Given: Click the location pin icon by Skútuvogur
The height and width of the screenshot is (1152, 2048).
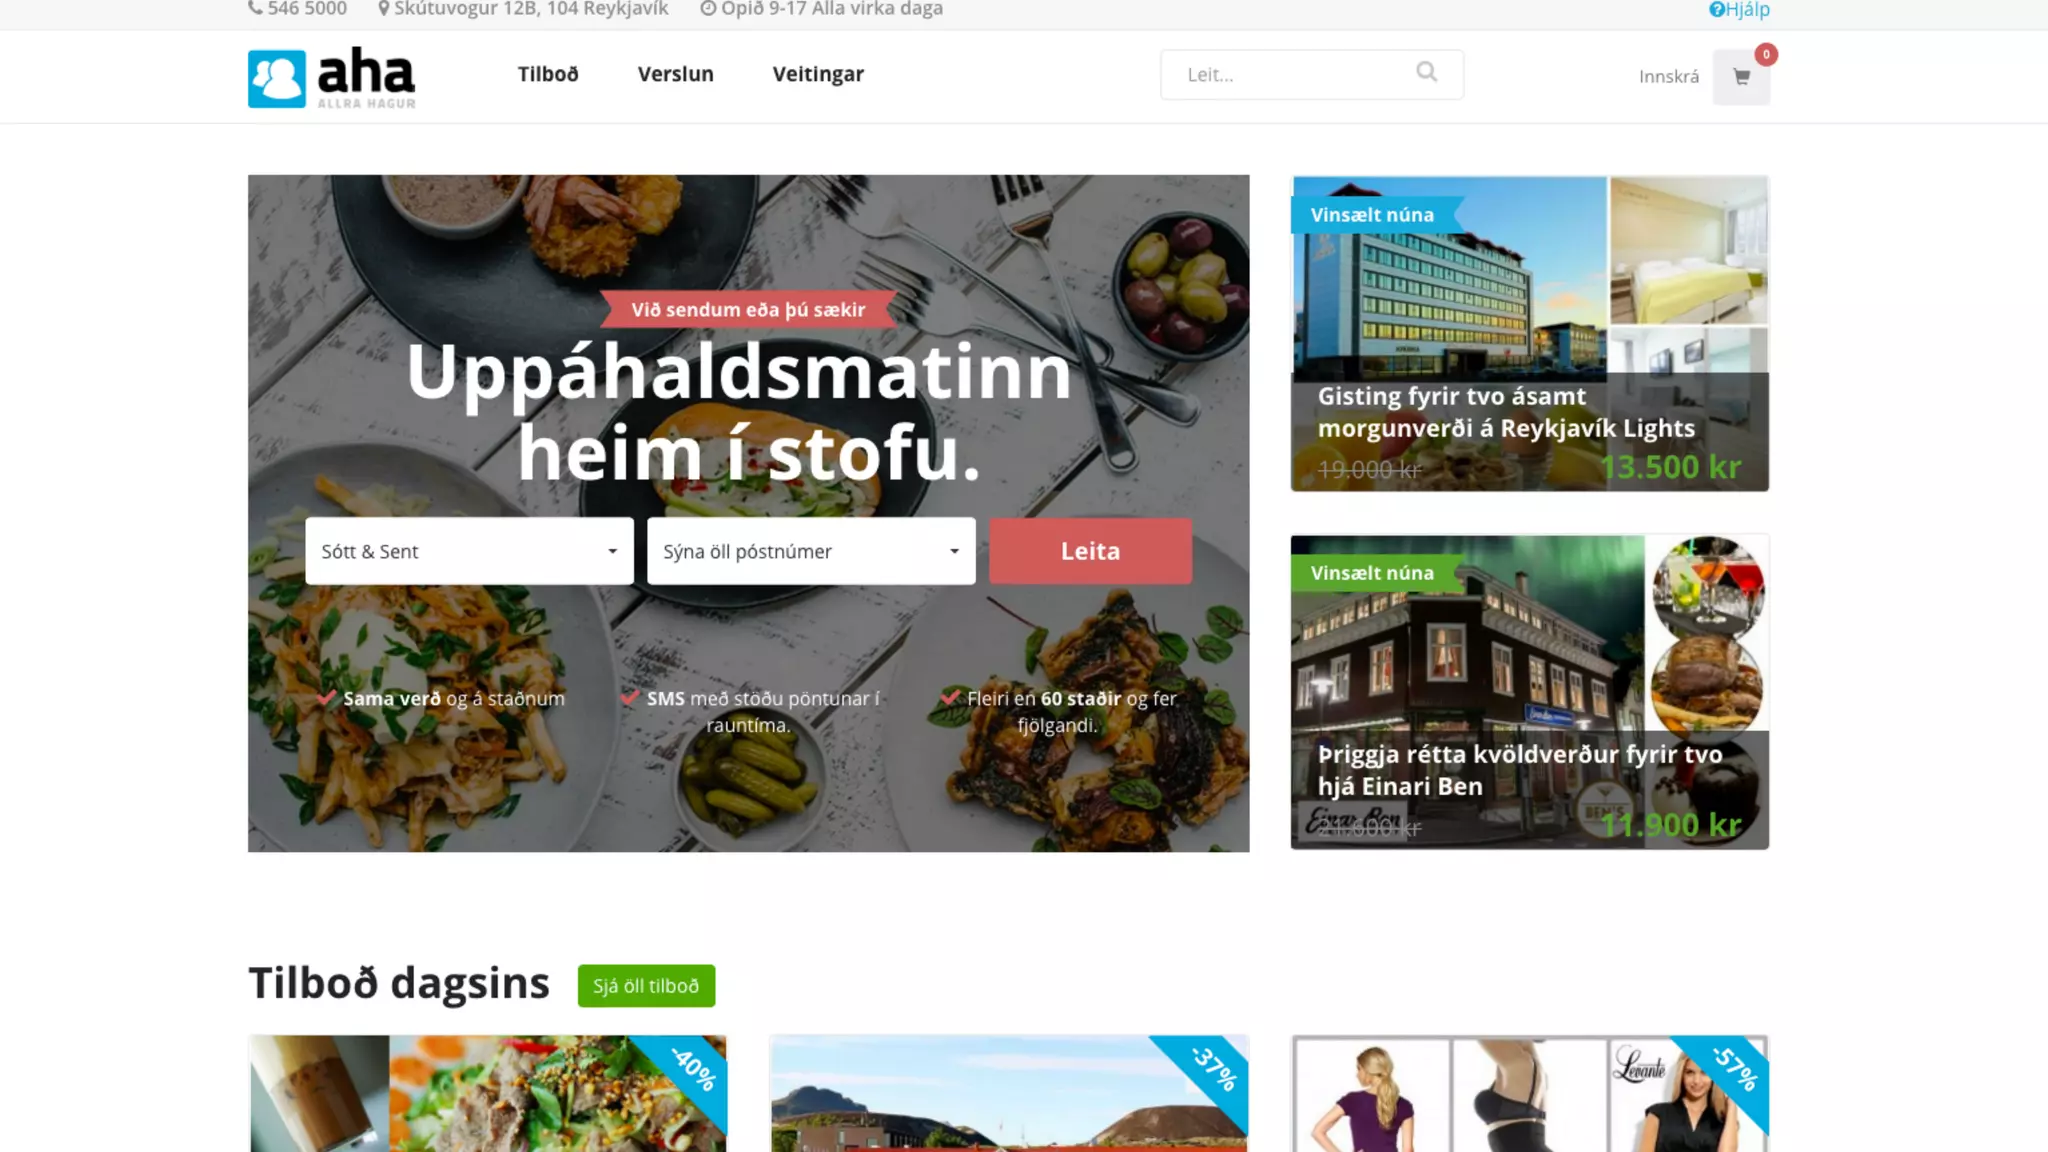Looking at the screenshot, I should (383, 9).
